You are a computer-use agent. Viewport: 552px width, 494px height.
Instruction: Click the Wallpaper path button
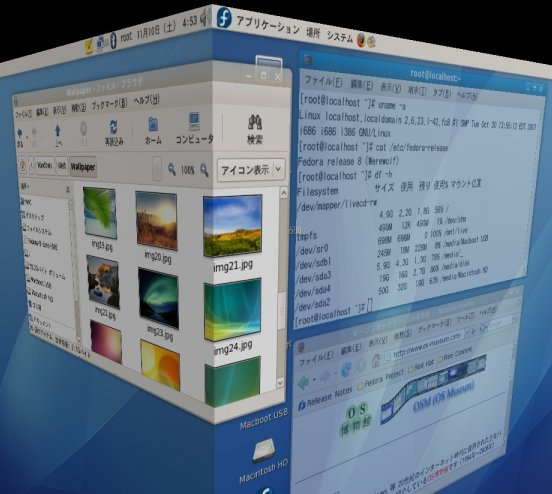pos(83,167)
